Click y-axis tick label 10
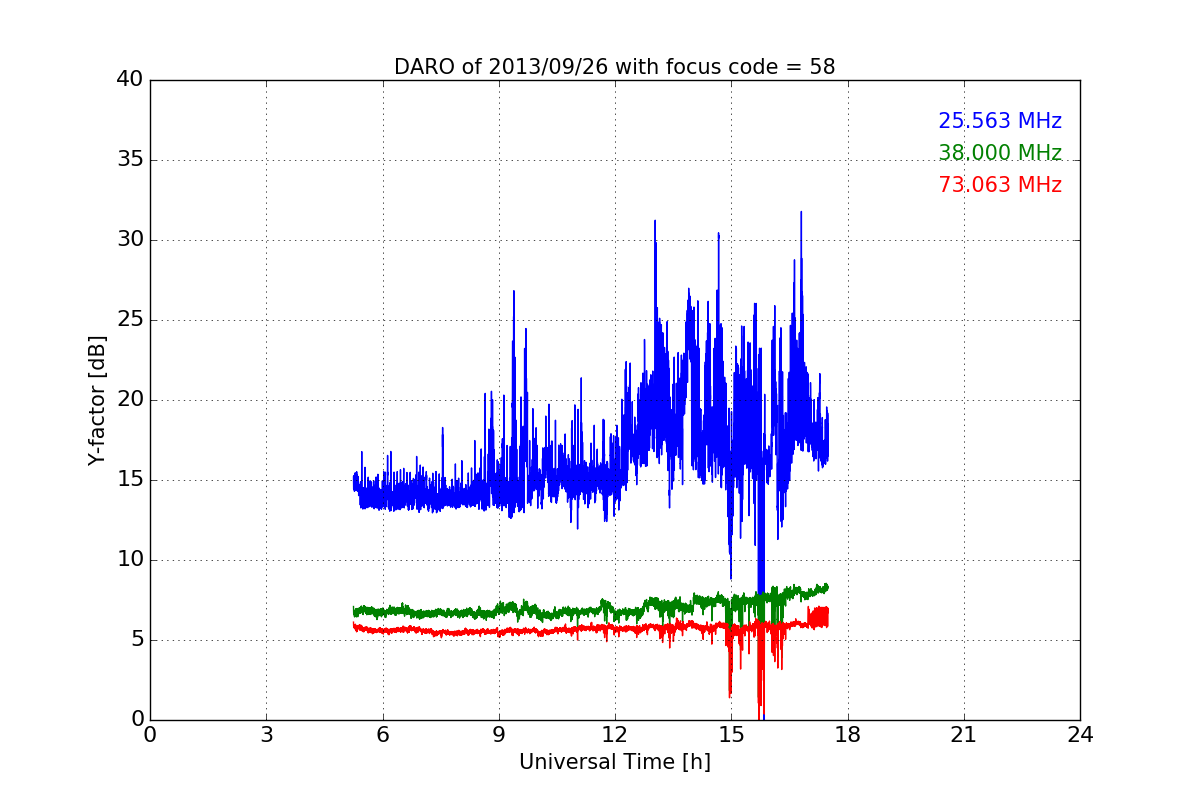The image size is (1200, 800). pyautogui.click(x=130, y=560)
